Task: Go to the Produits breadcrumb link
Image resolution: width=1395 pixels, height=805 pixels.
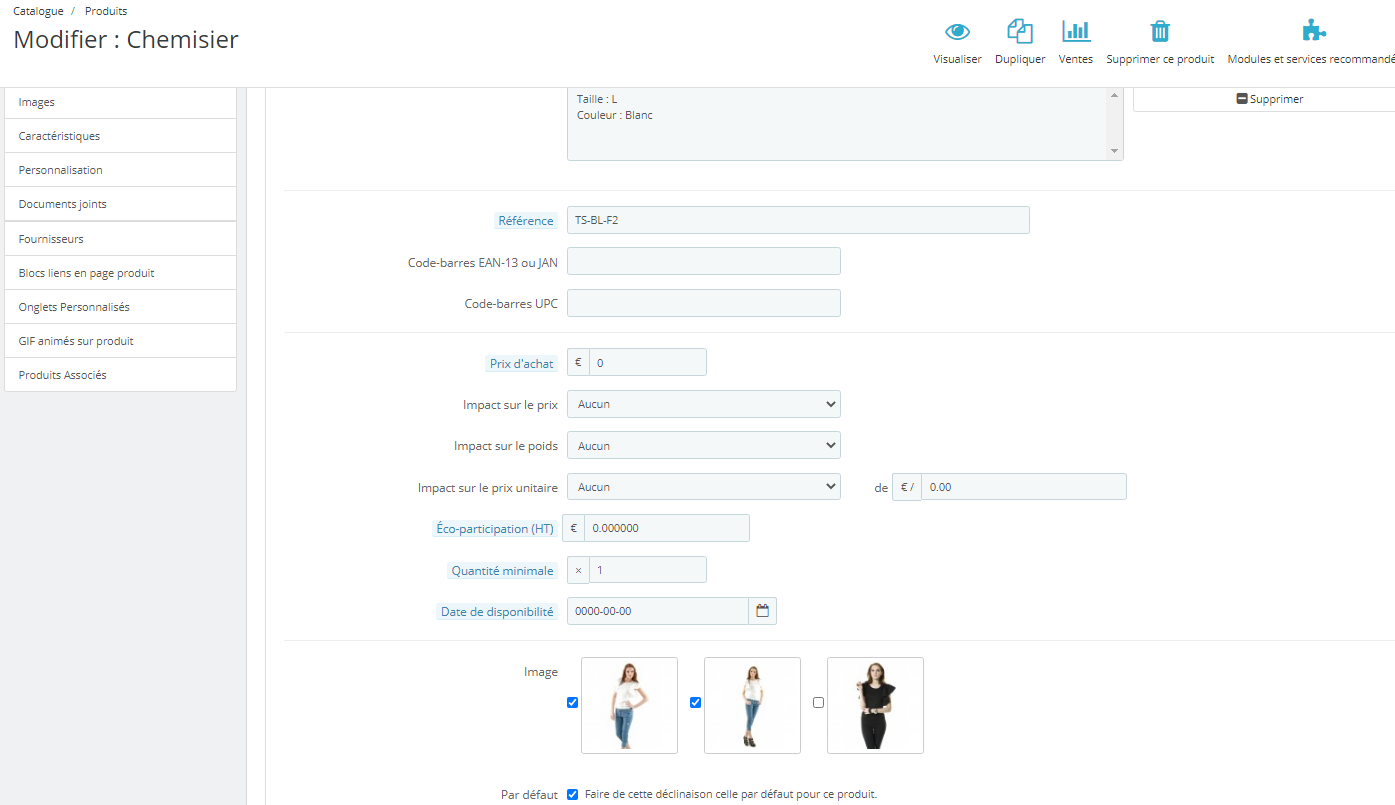Action: tap(106, 11)
